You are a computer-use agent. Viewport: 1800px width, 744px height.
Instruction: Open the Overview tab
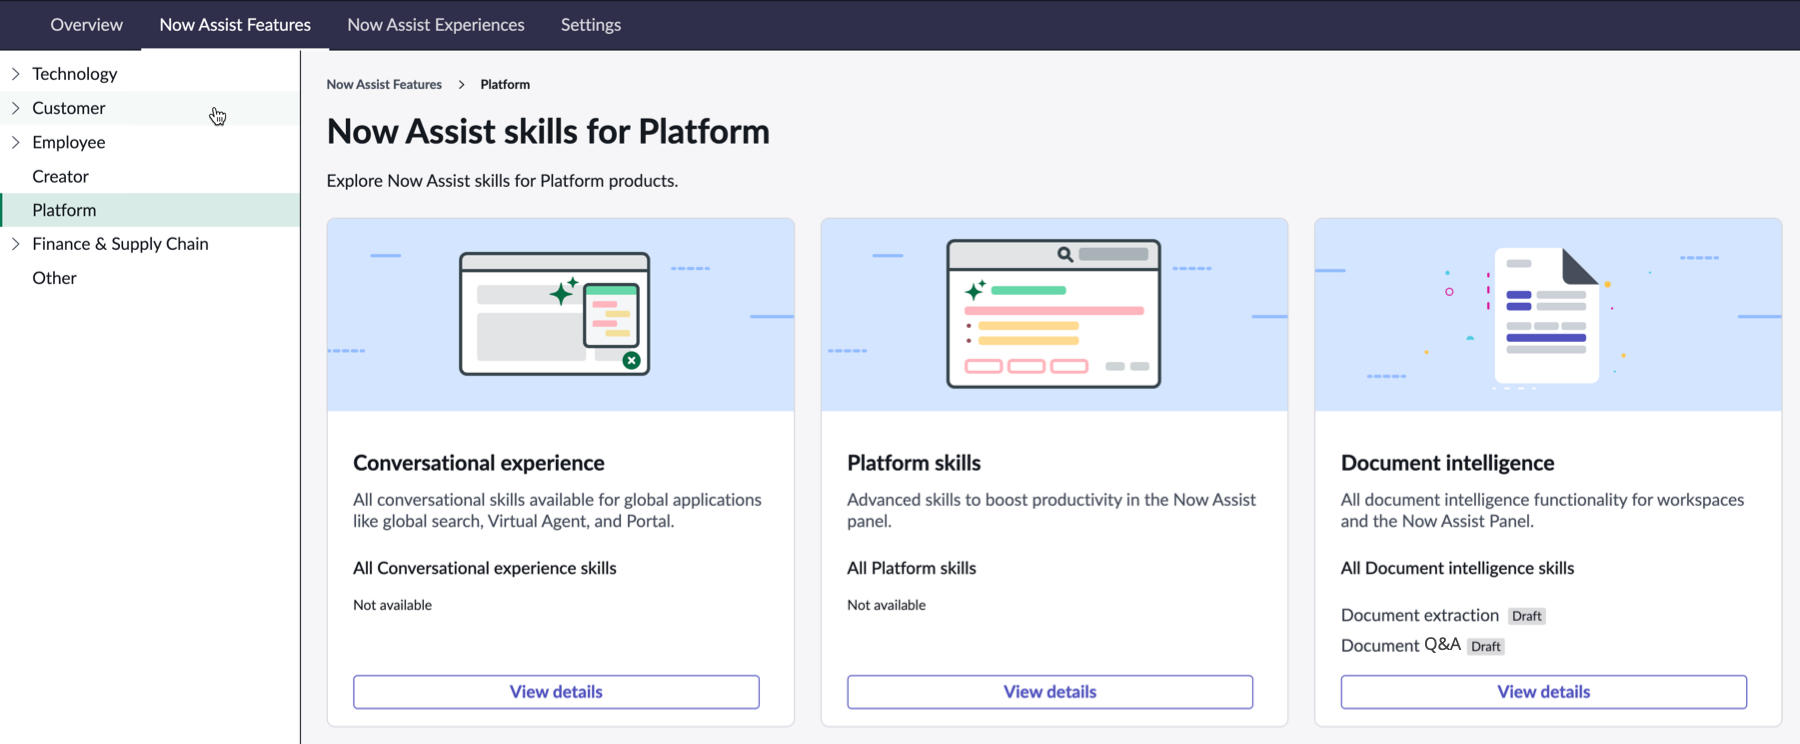[87, 24]
